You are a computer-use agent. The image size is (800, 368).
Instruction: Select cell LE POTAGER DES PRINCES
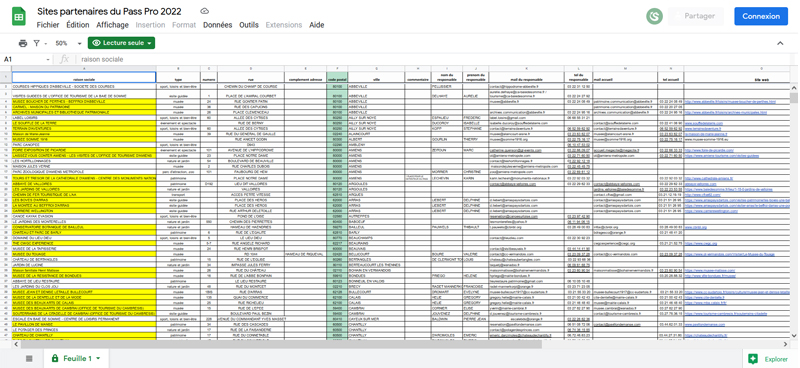click(84, 330)
